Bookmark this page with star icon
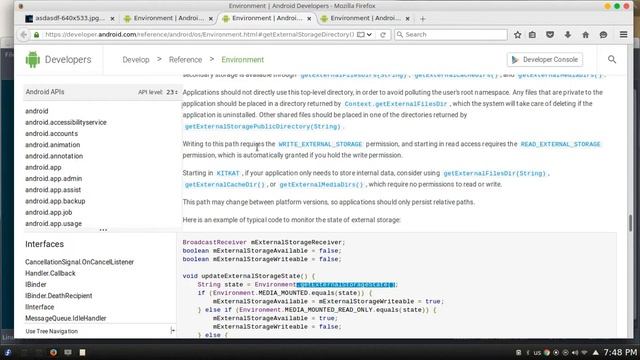The image size is (640, 360). click(518, 35)
